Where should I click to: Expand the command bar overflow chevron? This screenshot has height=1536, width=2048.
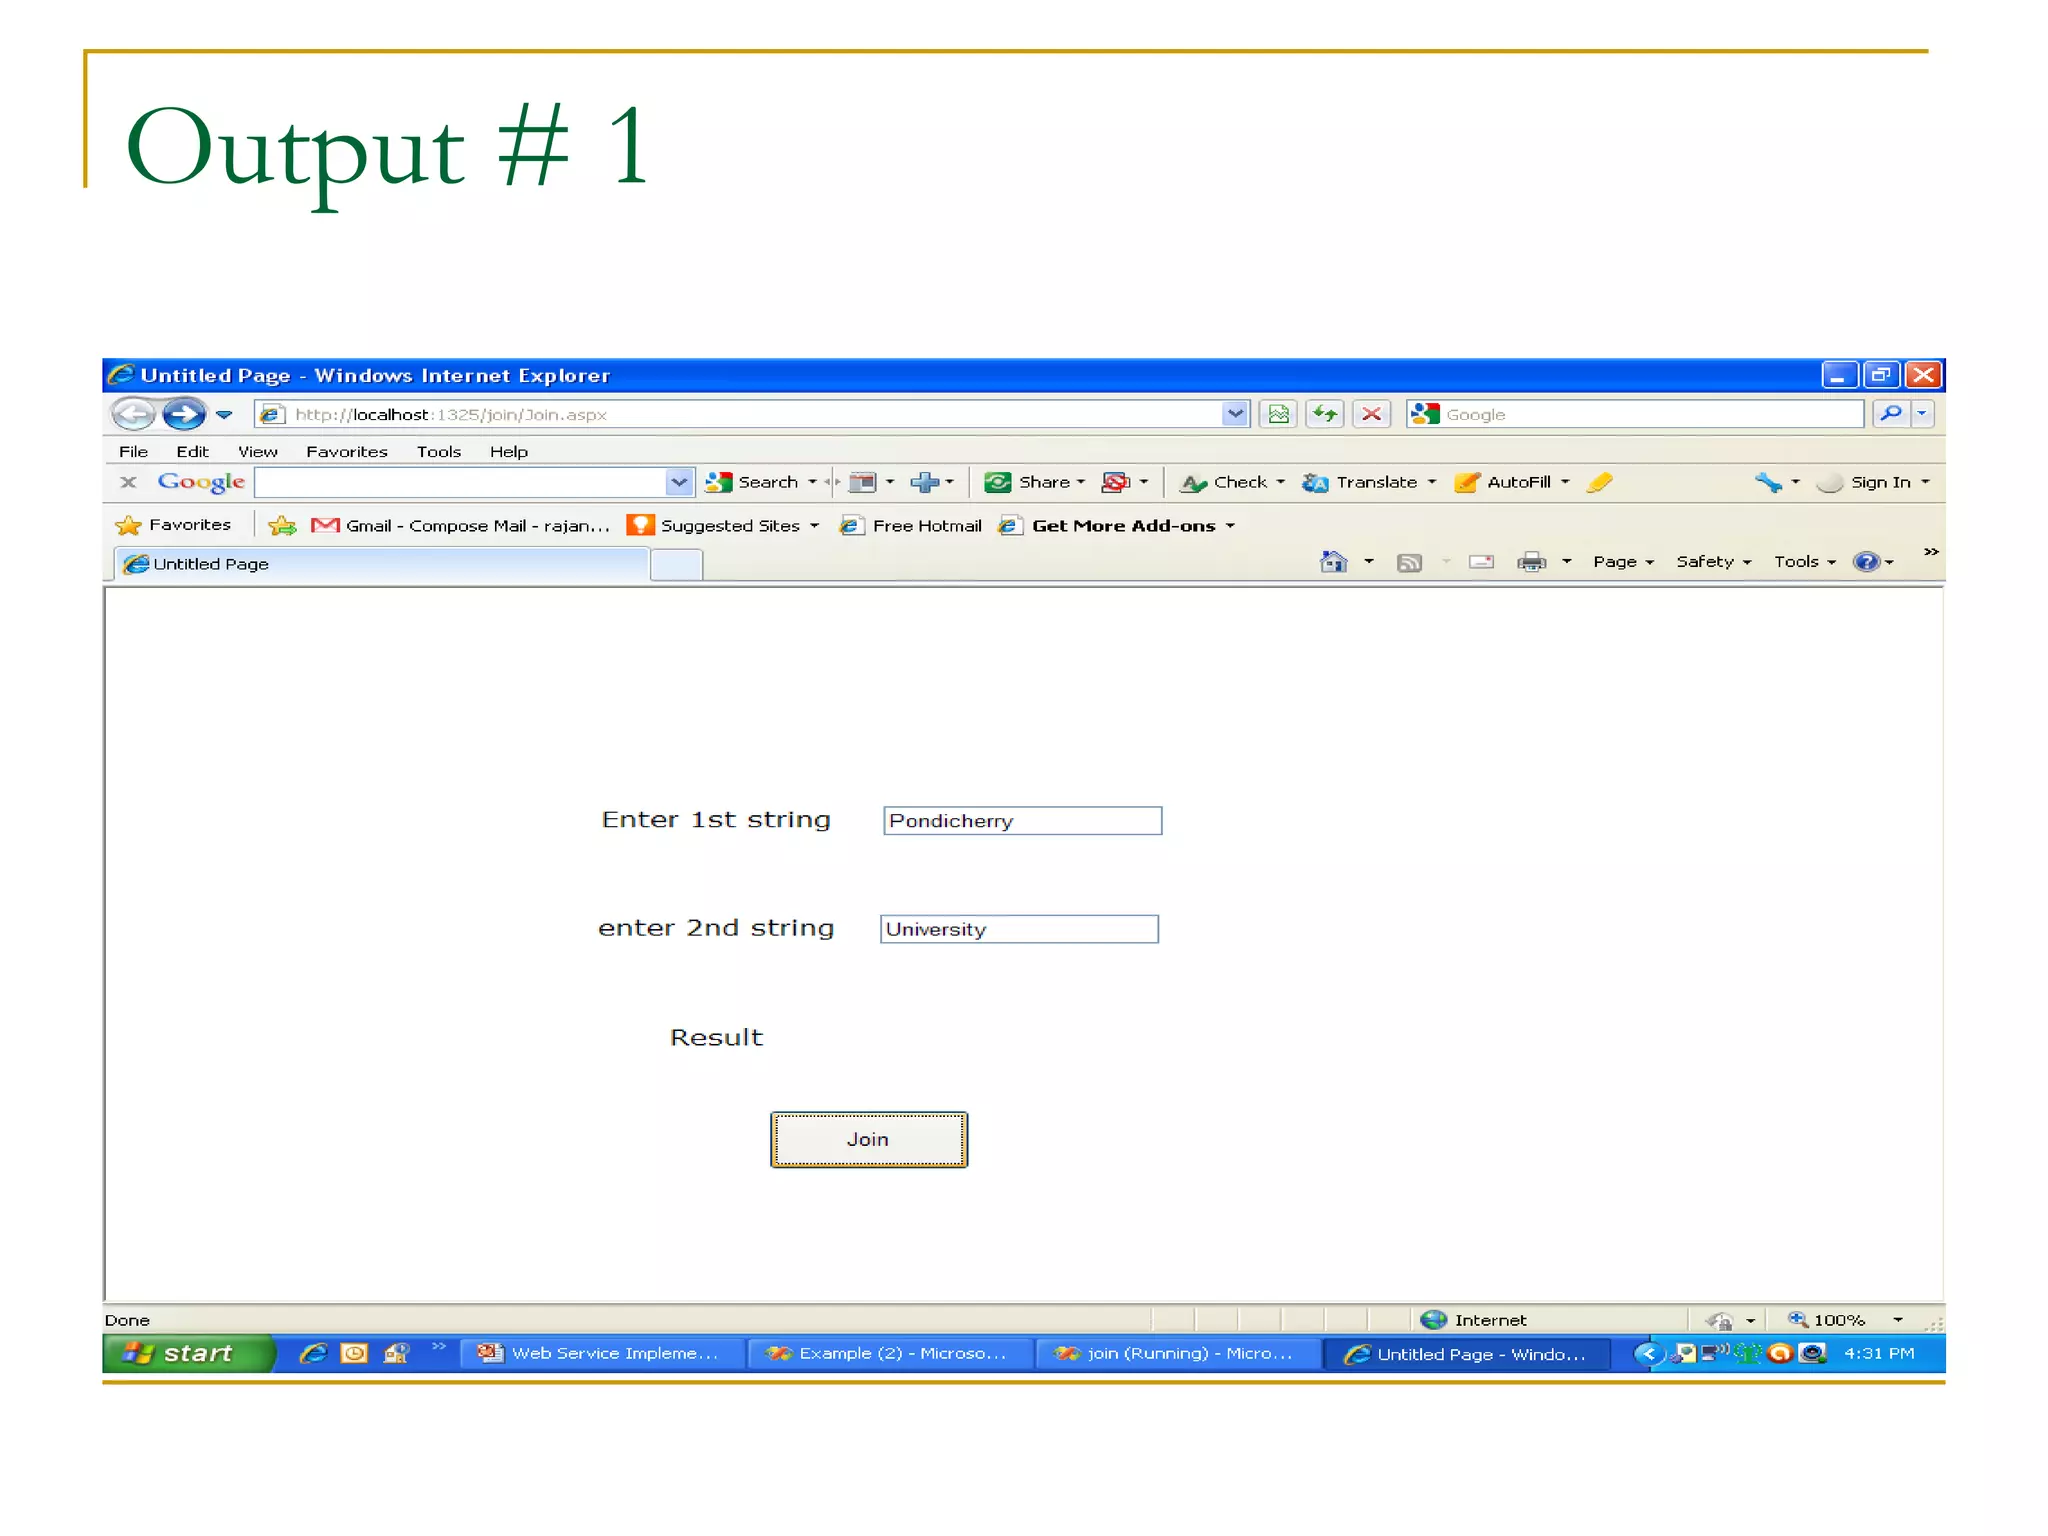click(x=1931, y=552)
